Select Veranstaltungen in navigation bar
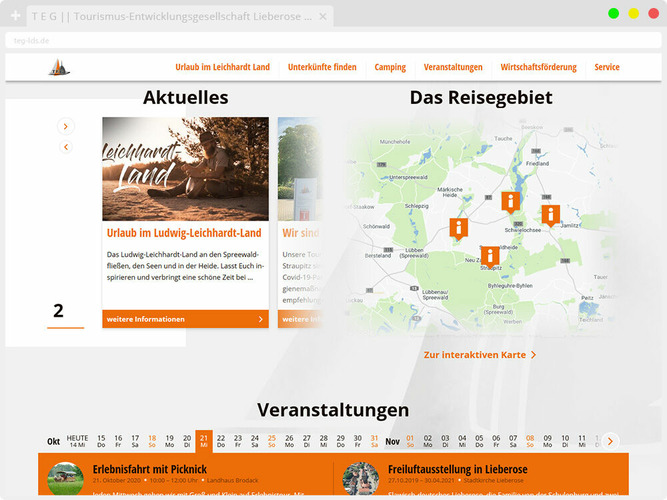The height and width of the screenshot is (500, 667). point(453,67)
